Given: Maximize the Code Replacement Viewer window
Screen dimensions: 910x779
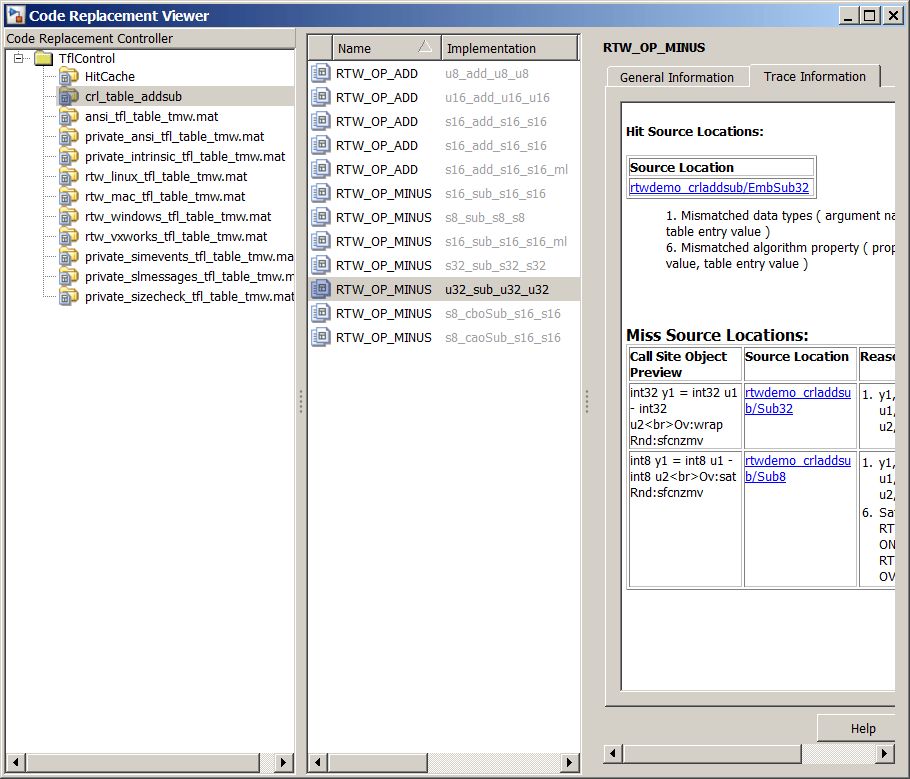Looking at the screenshot, I should point(869,16).
